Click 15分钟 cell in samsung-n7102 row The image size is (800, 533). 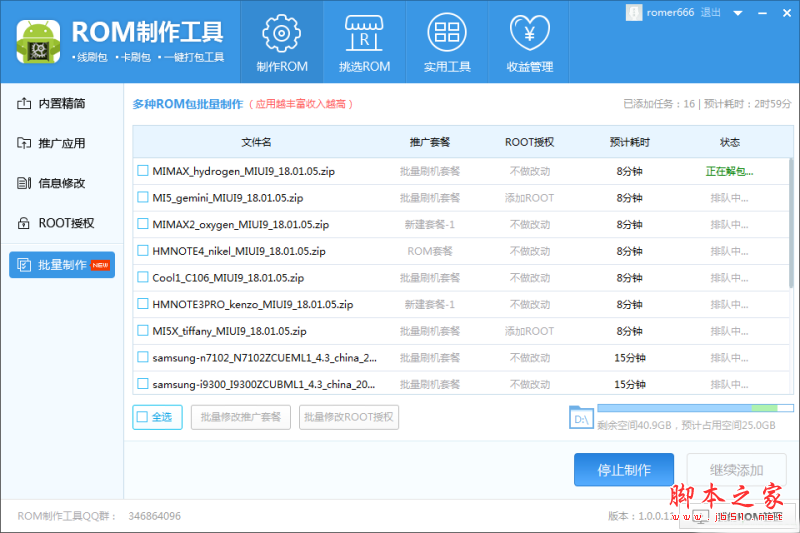point(630,358)
